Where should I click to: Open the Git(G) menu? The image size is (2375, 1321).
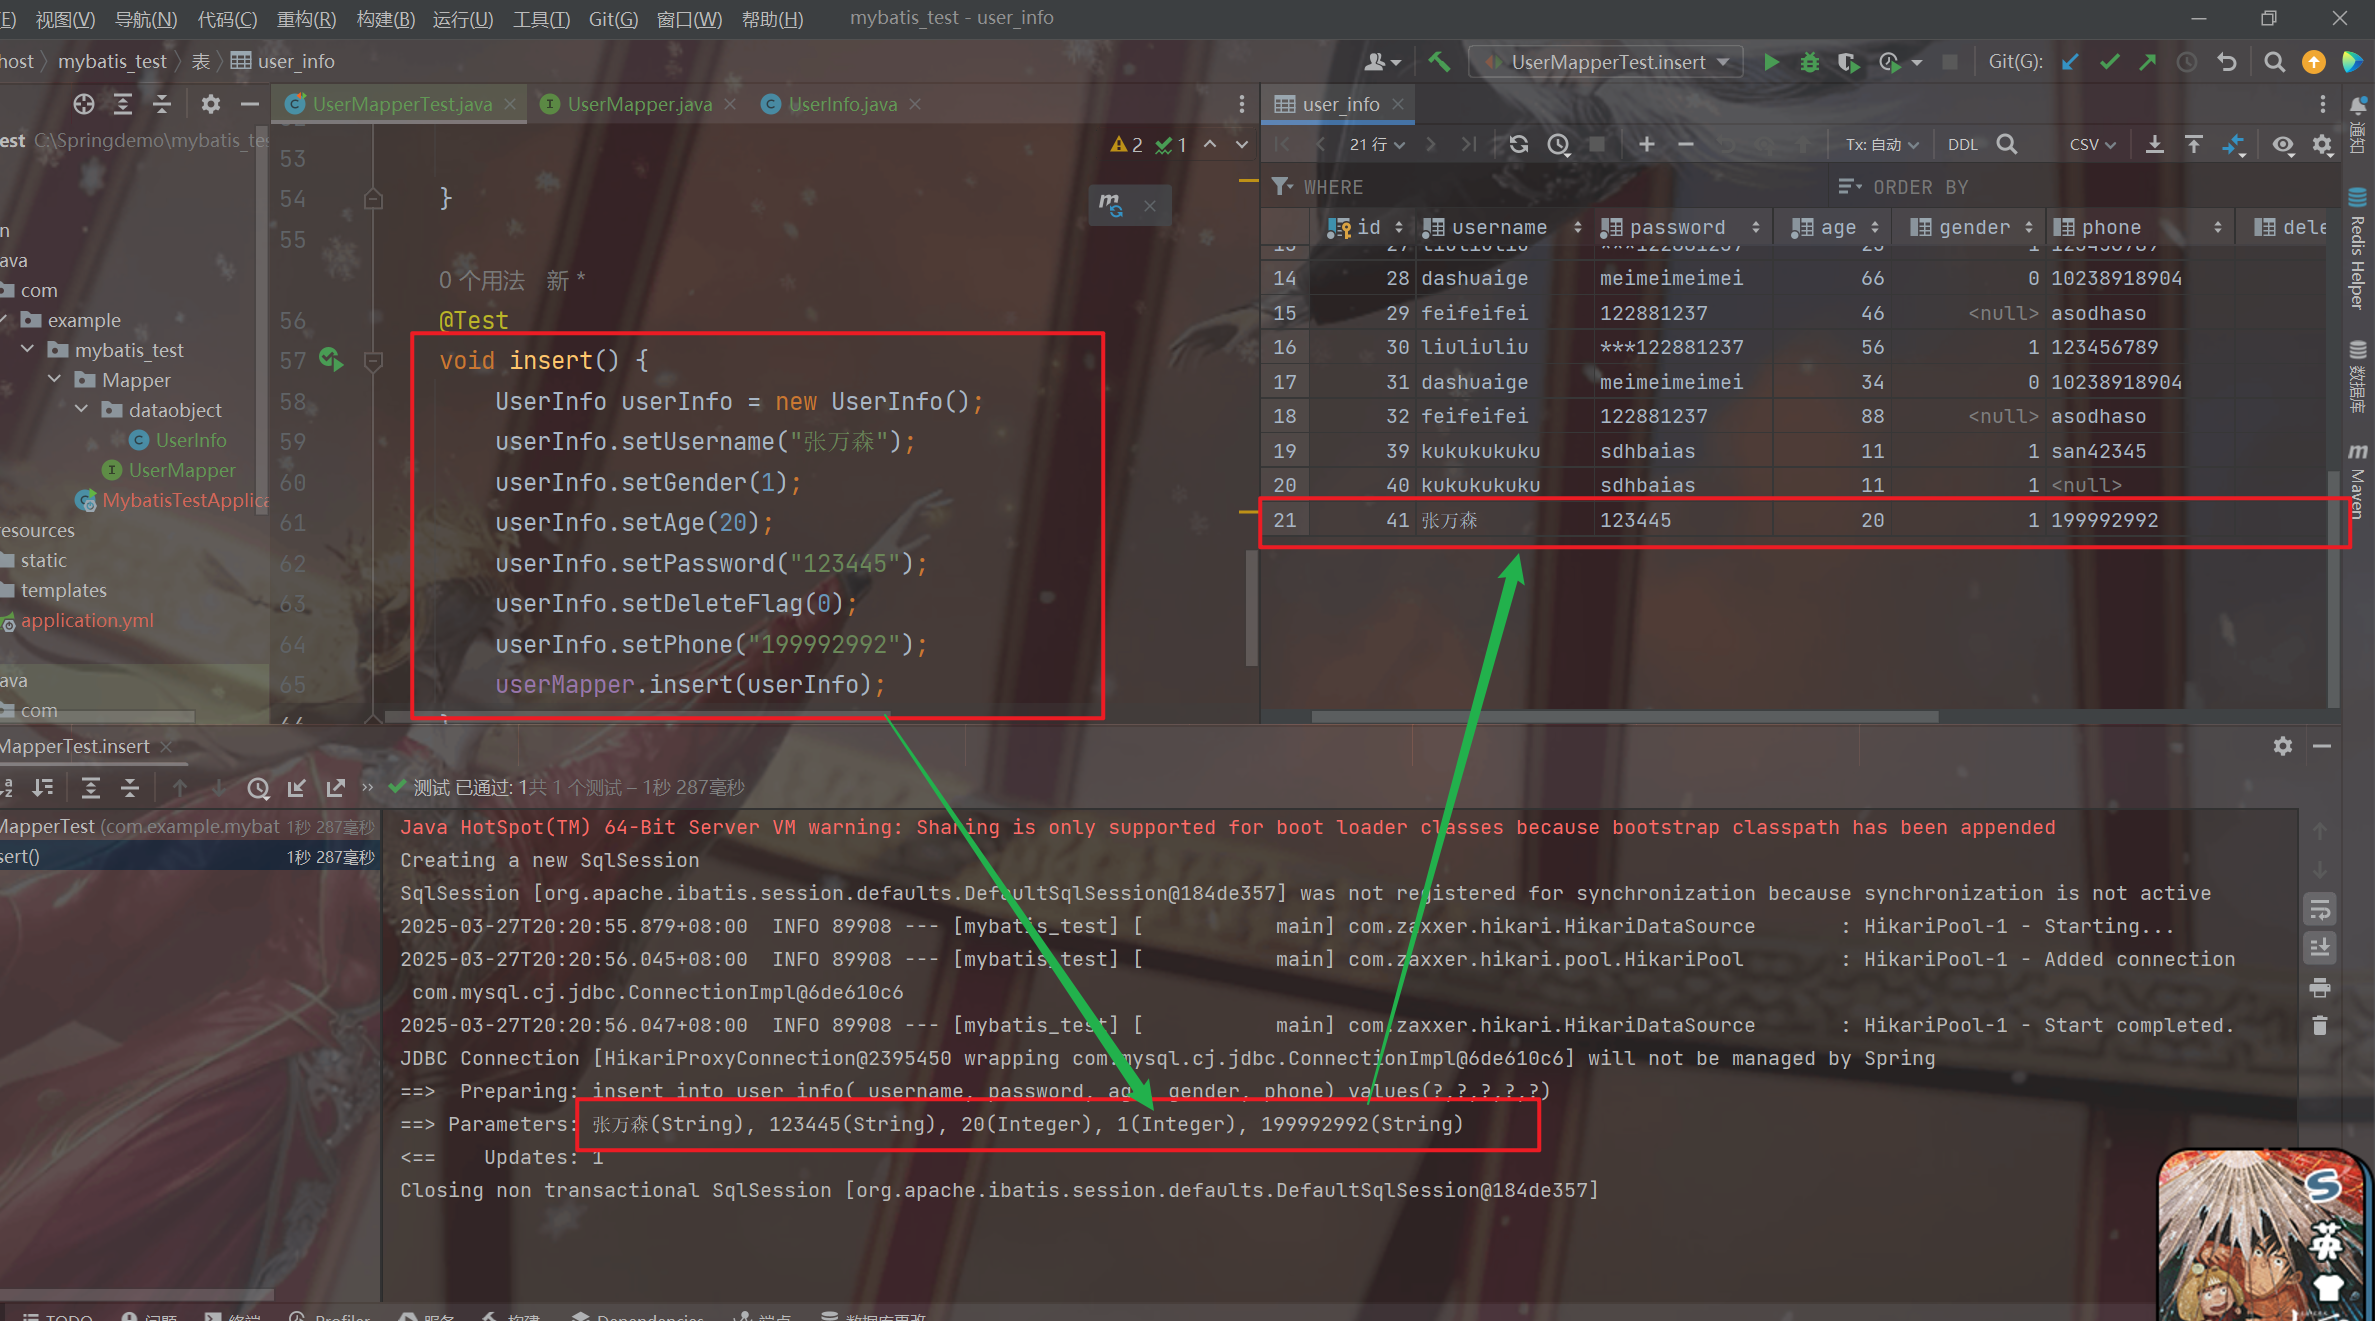click(x=613, y=19)
